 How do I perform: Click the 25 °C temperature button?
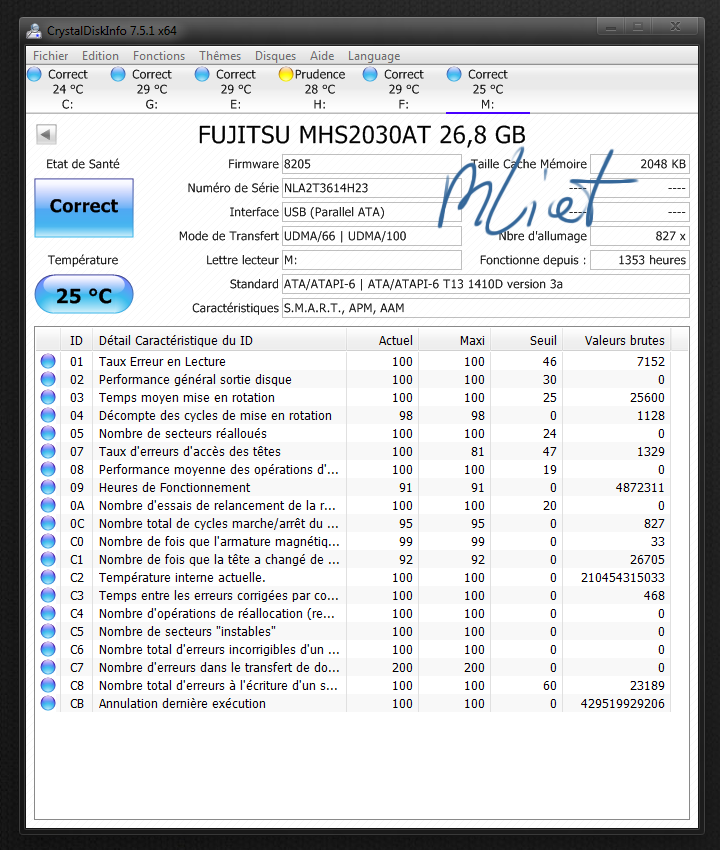pos(84,294)
